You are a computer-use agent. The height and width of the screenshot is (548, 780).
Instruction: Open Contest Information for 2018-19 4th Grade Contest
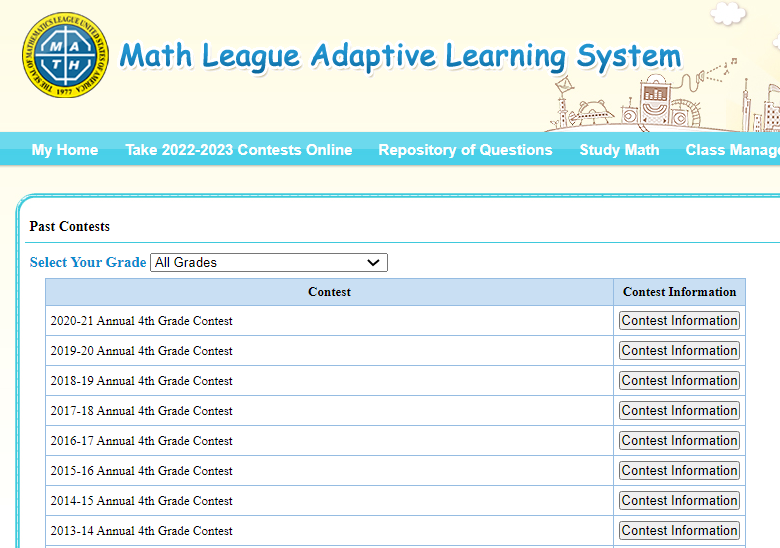click(679, 380)
